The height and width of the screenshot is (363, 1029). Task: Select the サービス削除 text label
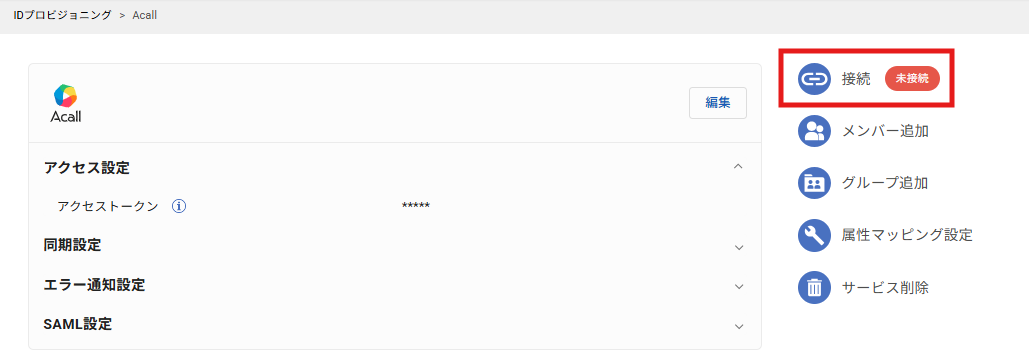(885, 287)
